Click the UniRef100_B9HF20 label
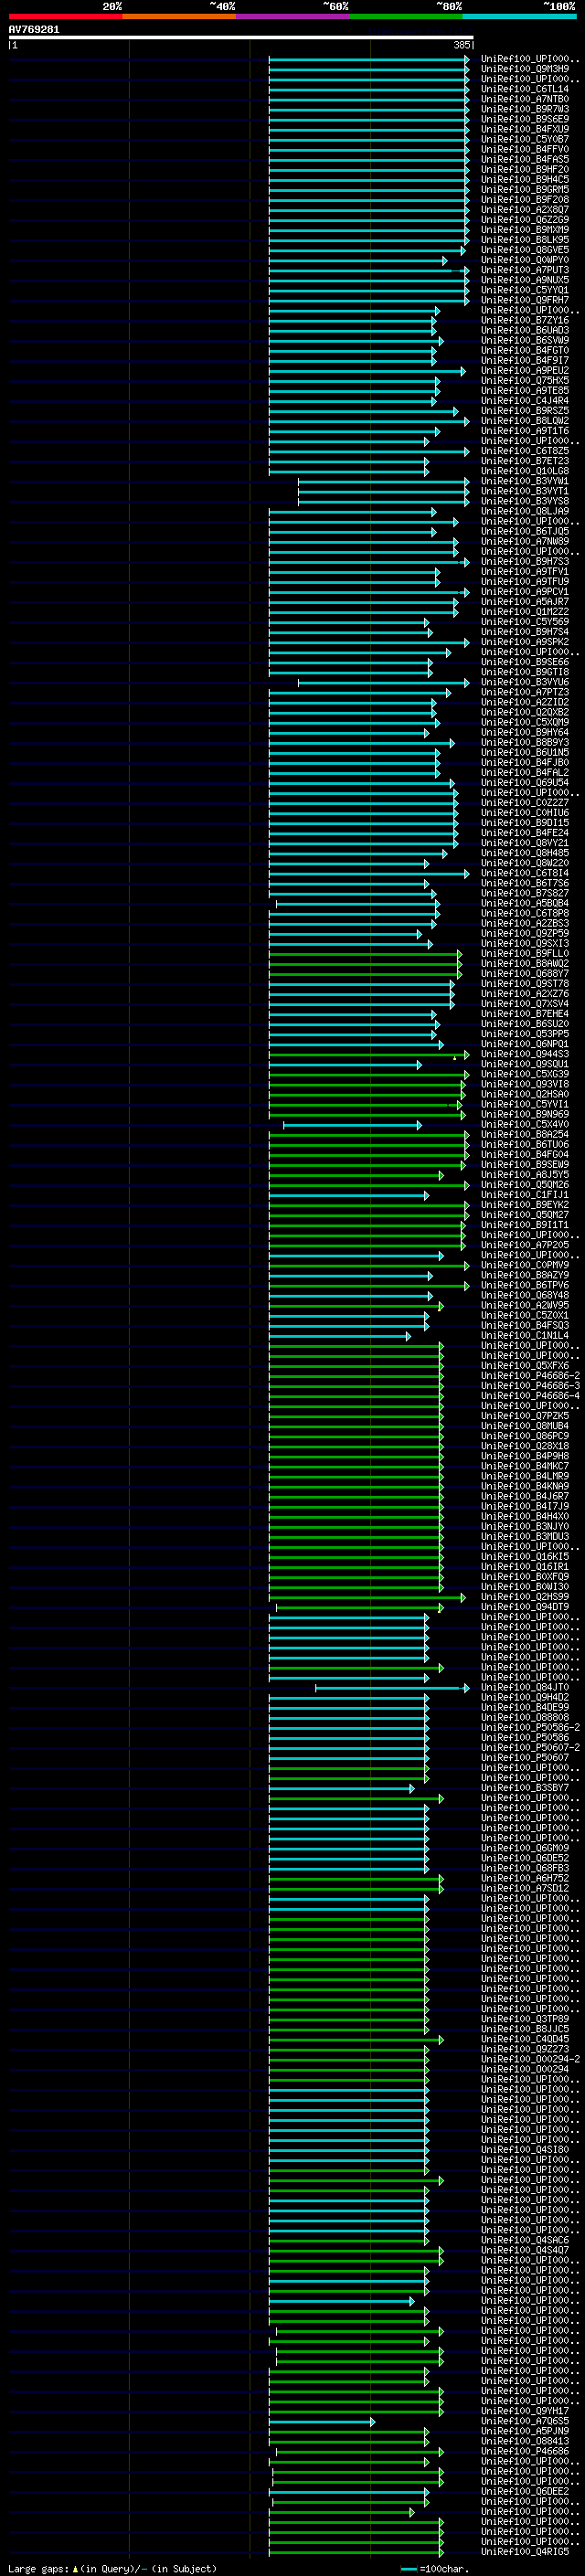This screenshot has height=2576, width=585. (525, 169)
